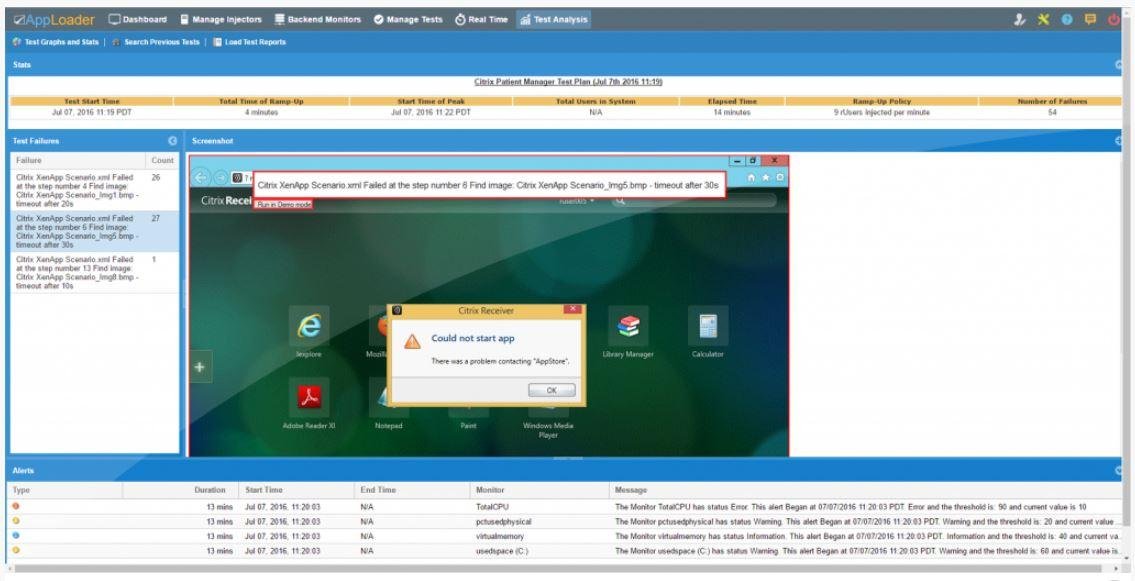Image resolution: width=1135 pixels, height=581 pixels.
Task: Collapse the Test Failures panel
Action: pos(172,141)
